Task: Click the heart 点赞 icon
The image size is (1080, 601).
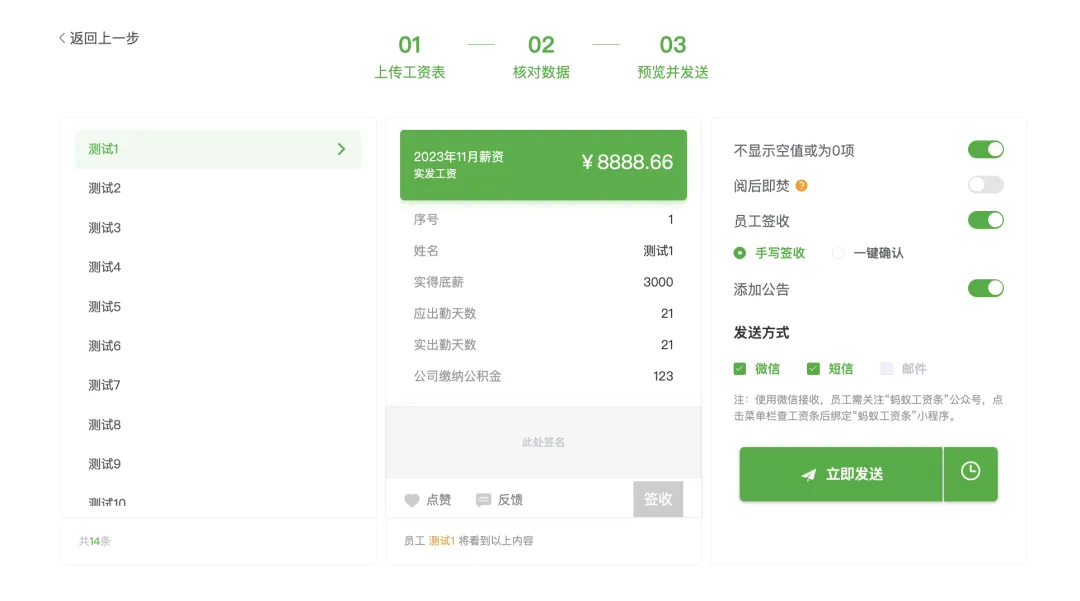Action: click(x=412, y=500)
